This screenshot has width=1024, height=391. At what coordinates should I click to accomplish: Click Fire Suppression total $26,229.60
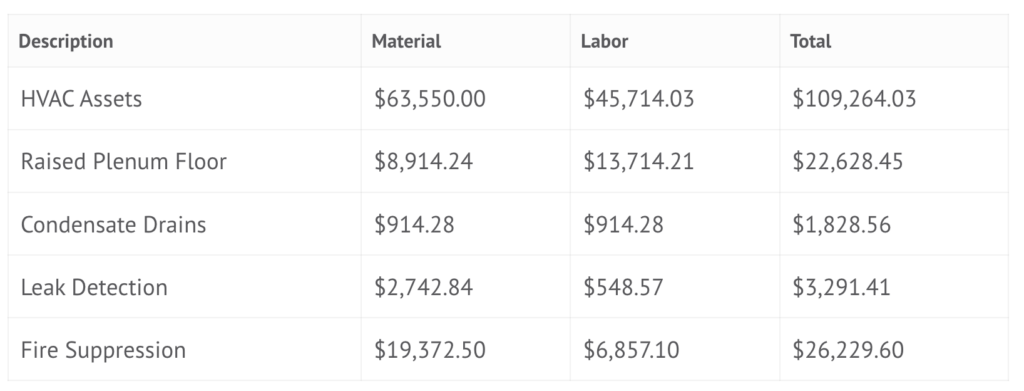[848, 350]
